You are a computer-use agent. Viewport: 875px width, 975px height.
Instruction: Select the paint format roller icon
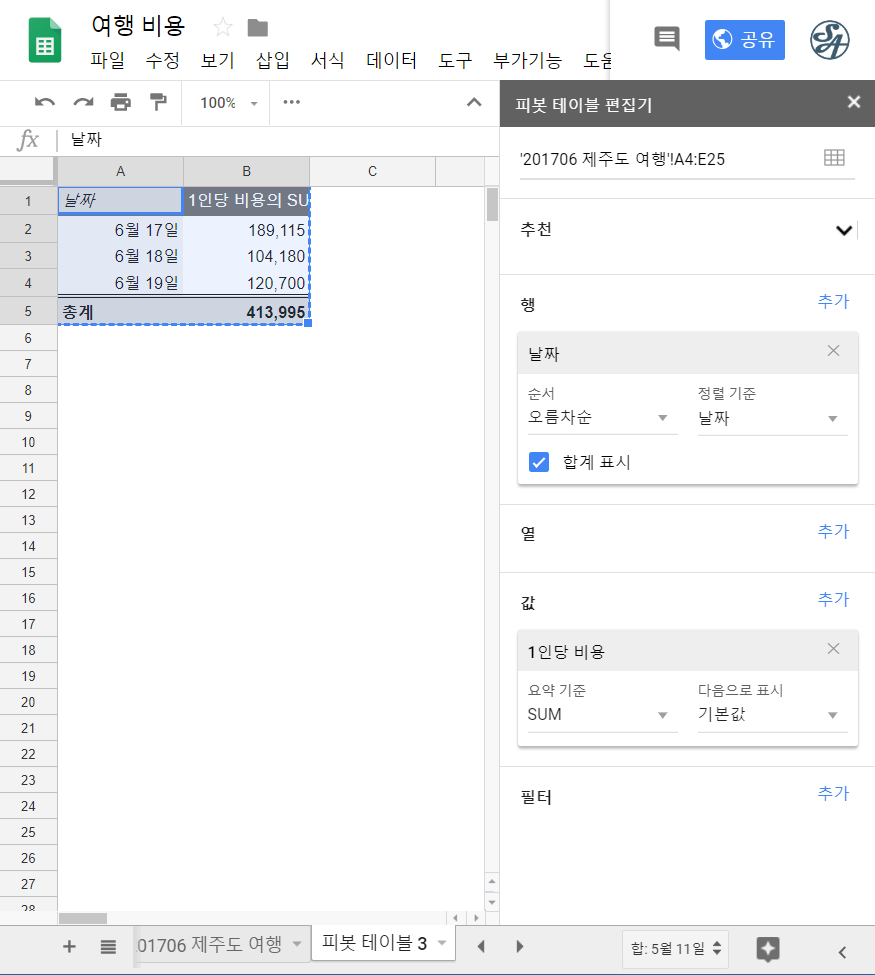158,102
